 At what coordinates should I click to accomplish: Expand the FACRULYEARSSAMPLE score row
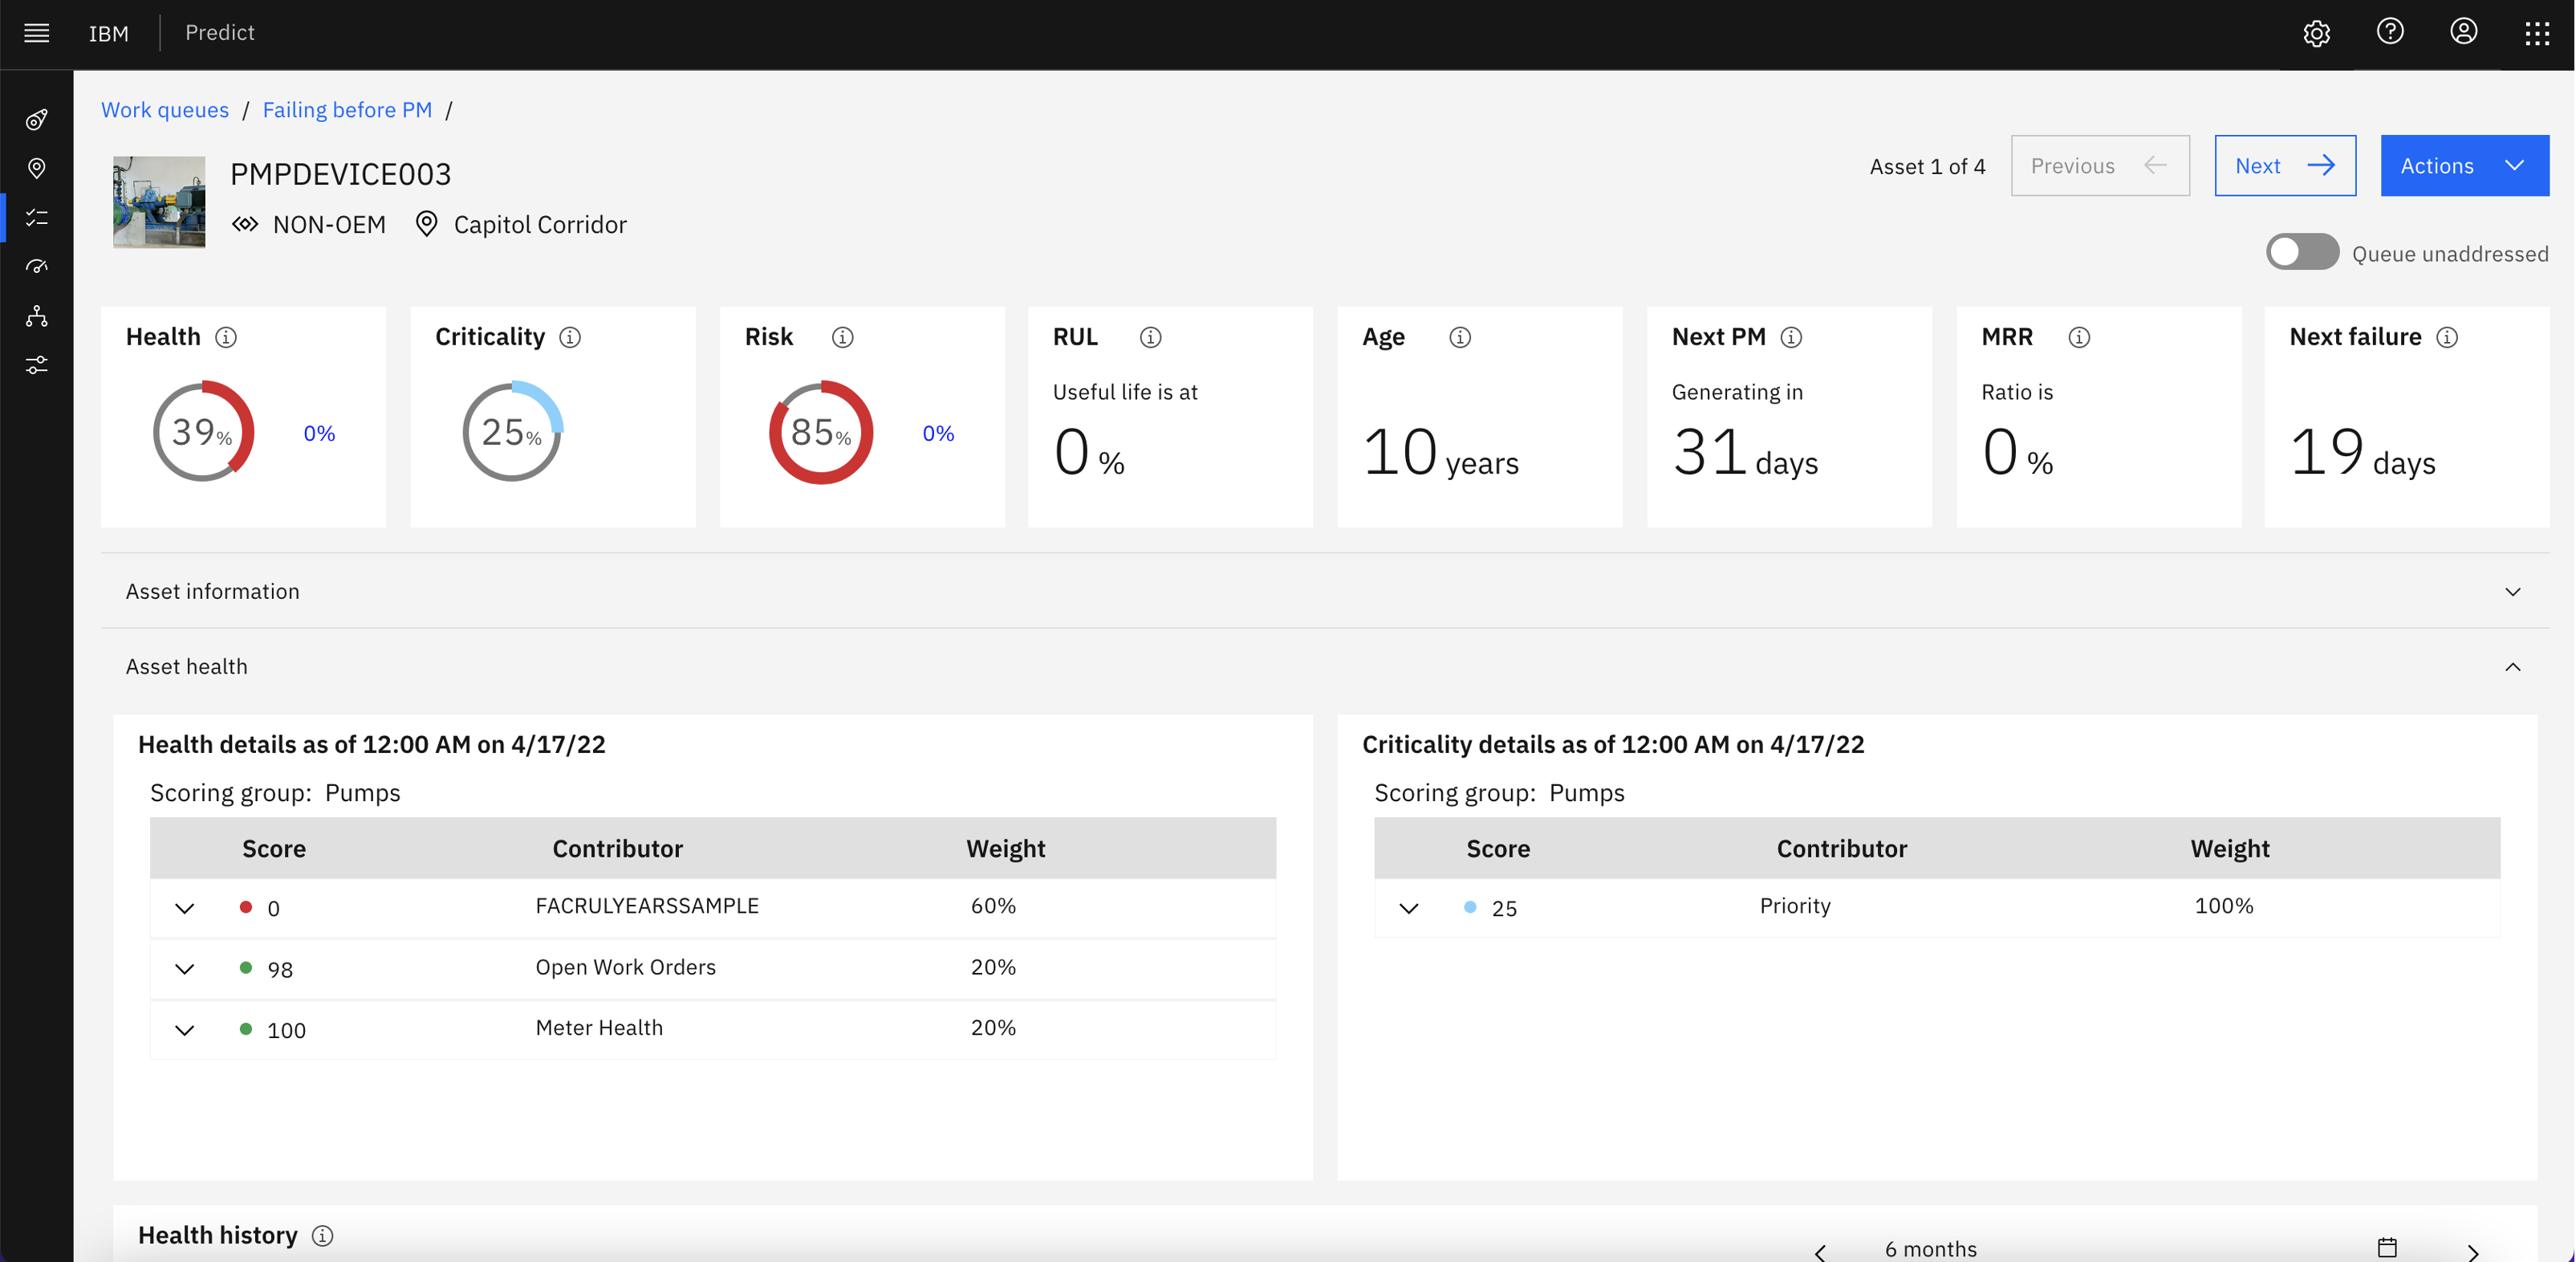184,906
